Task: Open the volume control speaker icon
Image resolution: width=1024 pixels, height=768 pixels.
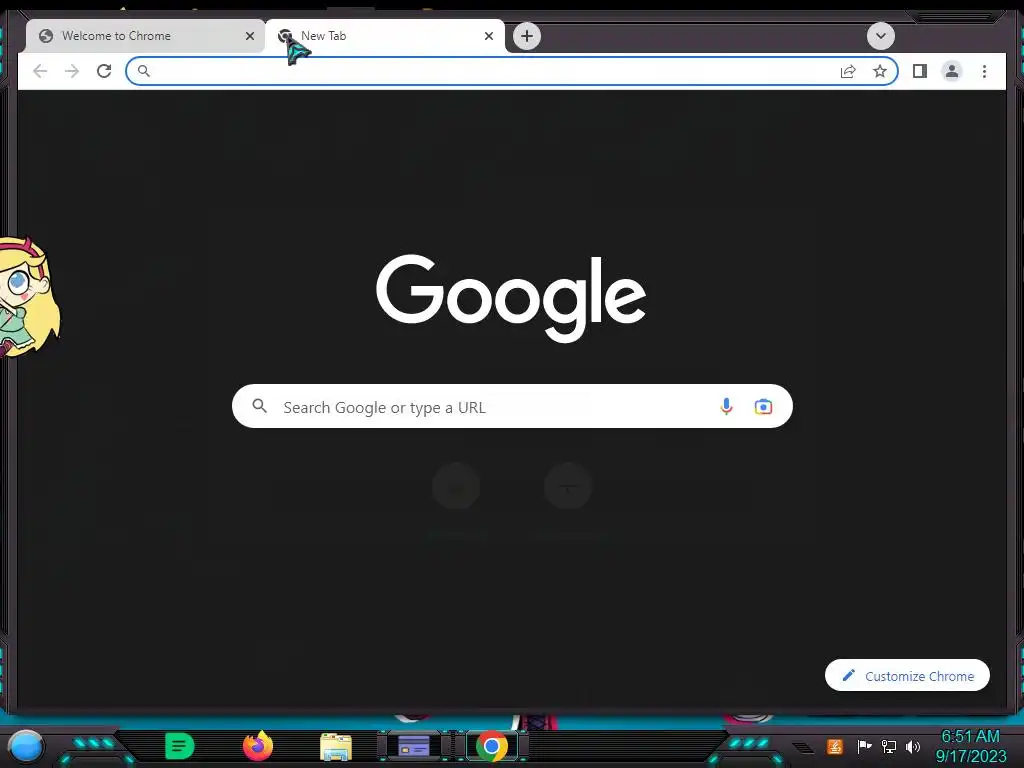Action: [x=912, y=746]
